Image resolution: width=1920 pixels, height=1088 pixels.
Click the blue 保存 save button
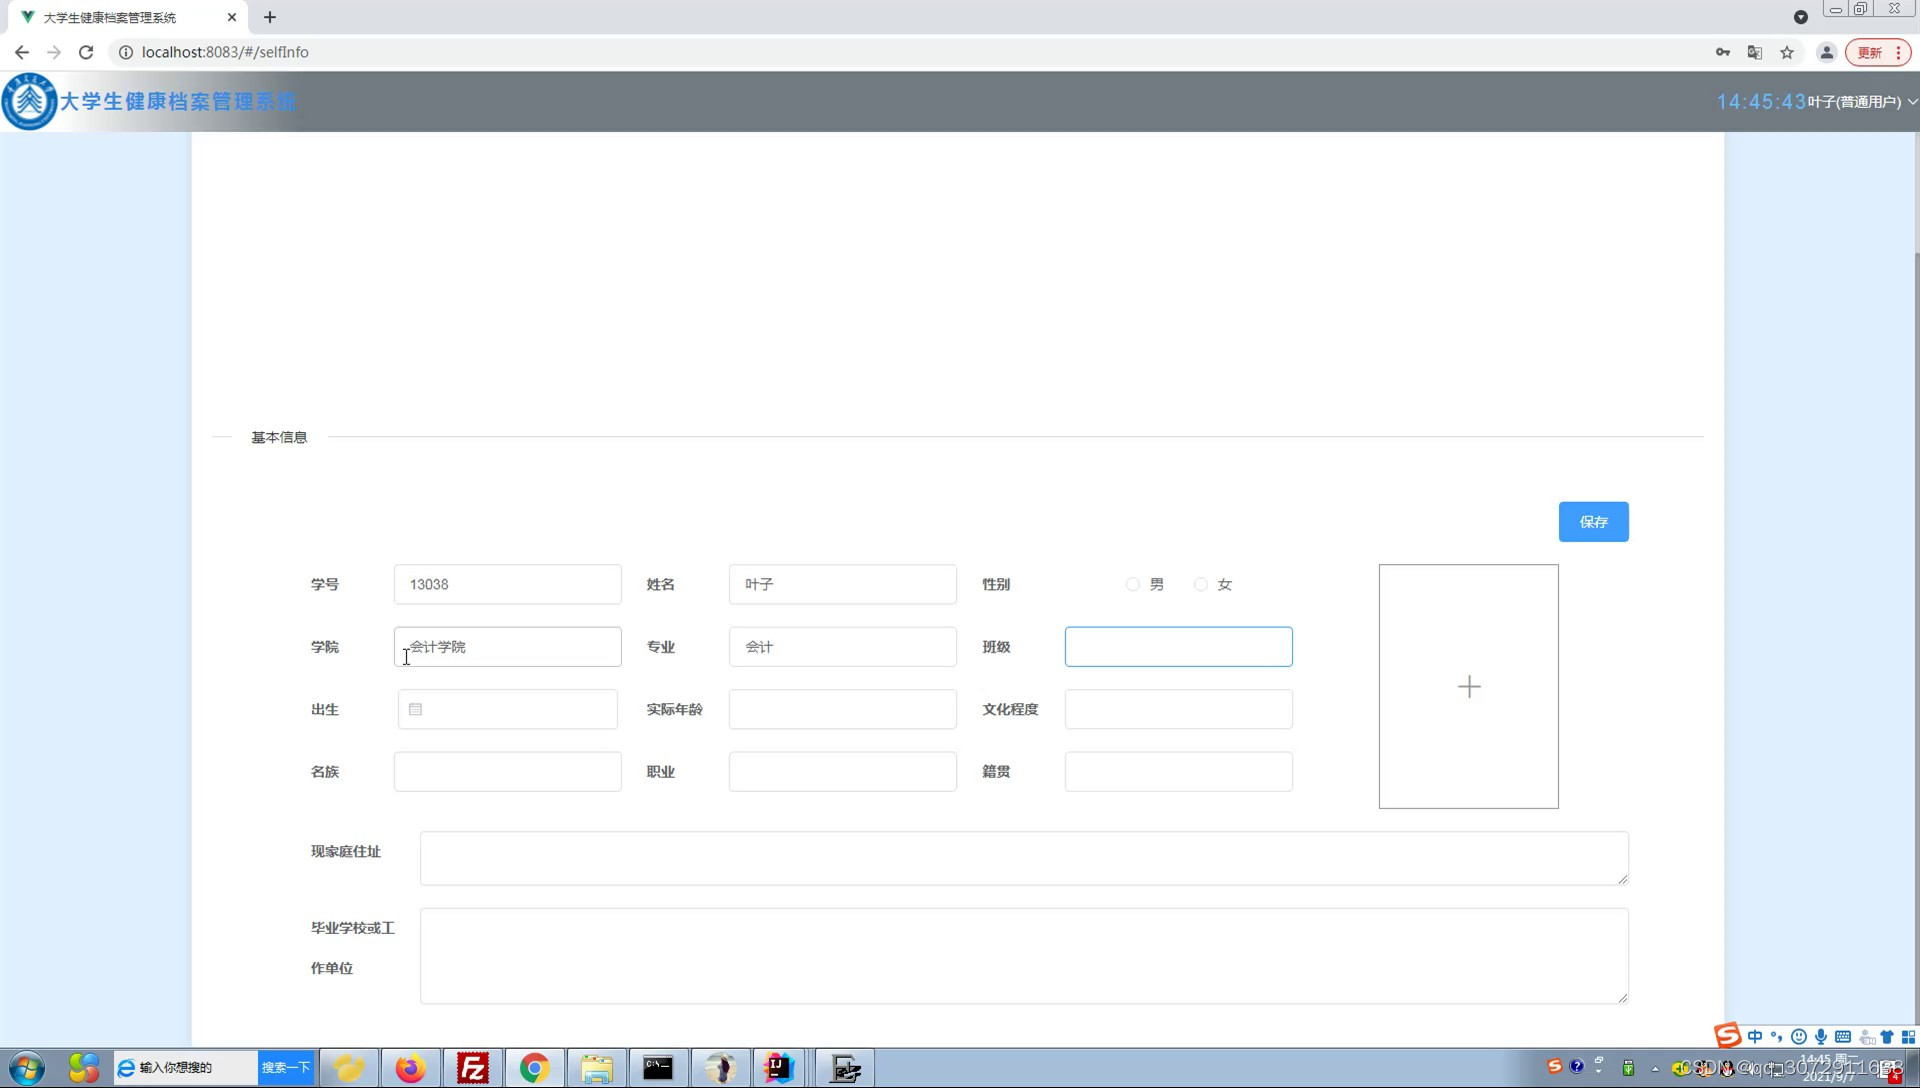(1593, 522)
